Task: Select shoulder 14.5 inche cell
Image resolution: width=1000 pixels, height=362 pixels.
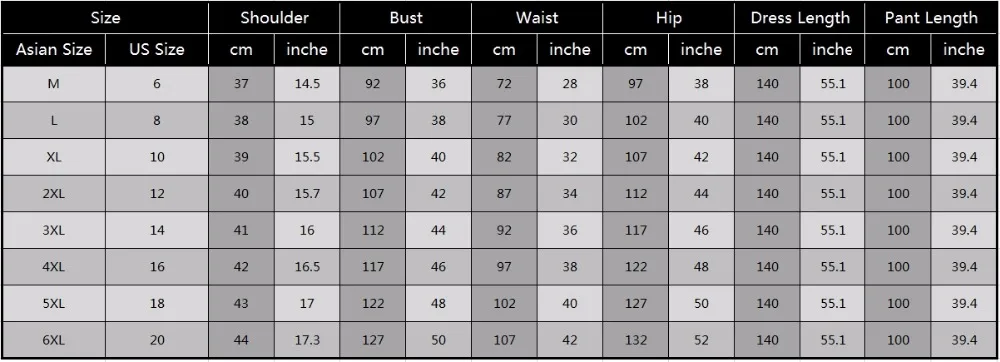Action: [x=307, y=83]
